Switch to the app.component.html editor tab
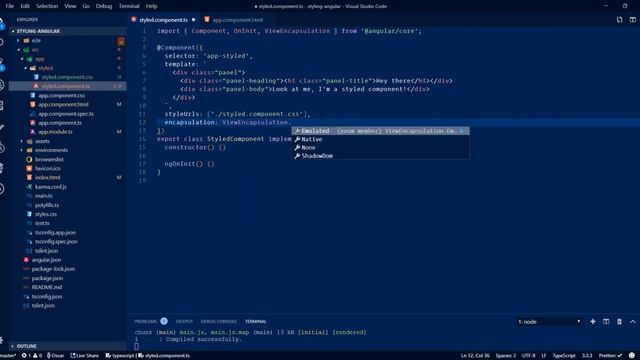This screenshot has height=360, width=640. pyautogui.click(x=238, y=20)
